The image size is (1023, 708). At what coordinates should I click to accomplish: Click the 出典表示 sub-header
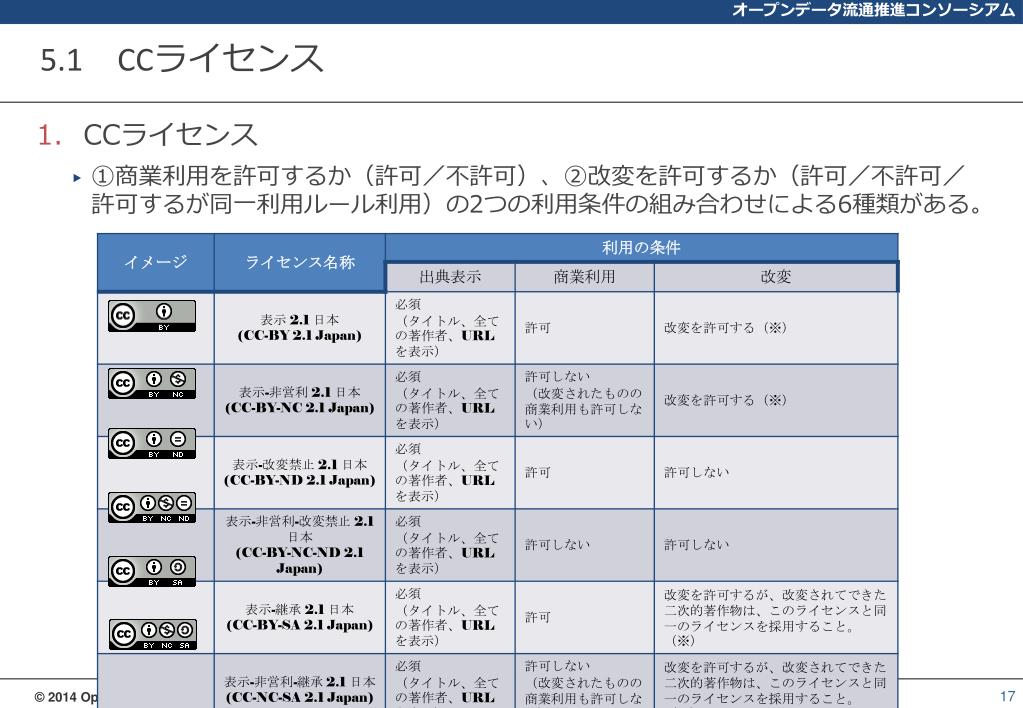pyautogui.click(x=450, y=277)
